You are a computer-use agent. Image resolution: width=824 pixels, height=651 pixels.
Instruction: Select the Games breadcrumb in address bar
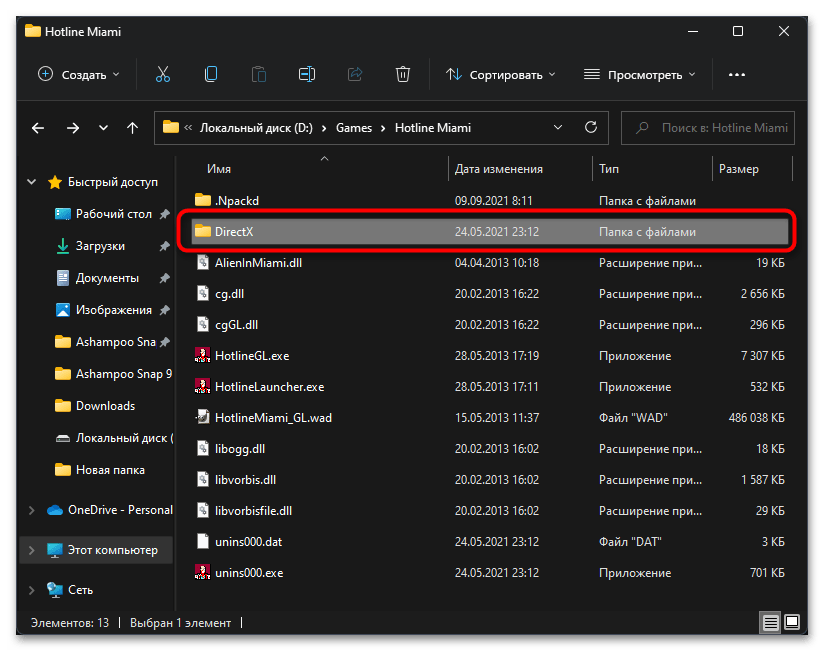(353, 128)
